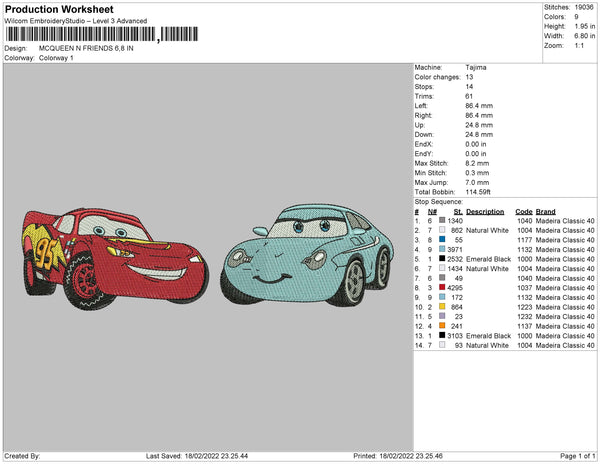The height and width of the screenshot is (464, 600).
Task: Click 'Natural White' in stop row 2
Action: tap(487, 230)
